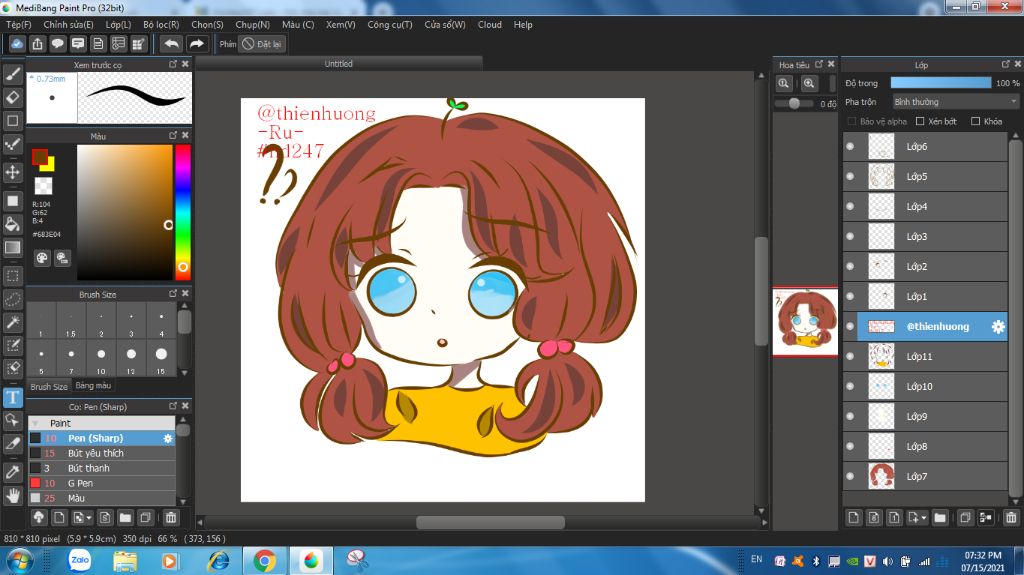Open the Tệp(F) menu
The height and width of the screenshot is (575, 1024).
coord(18,25)
